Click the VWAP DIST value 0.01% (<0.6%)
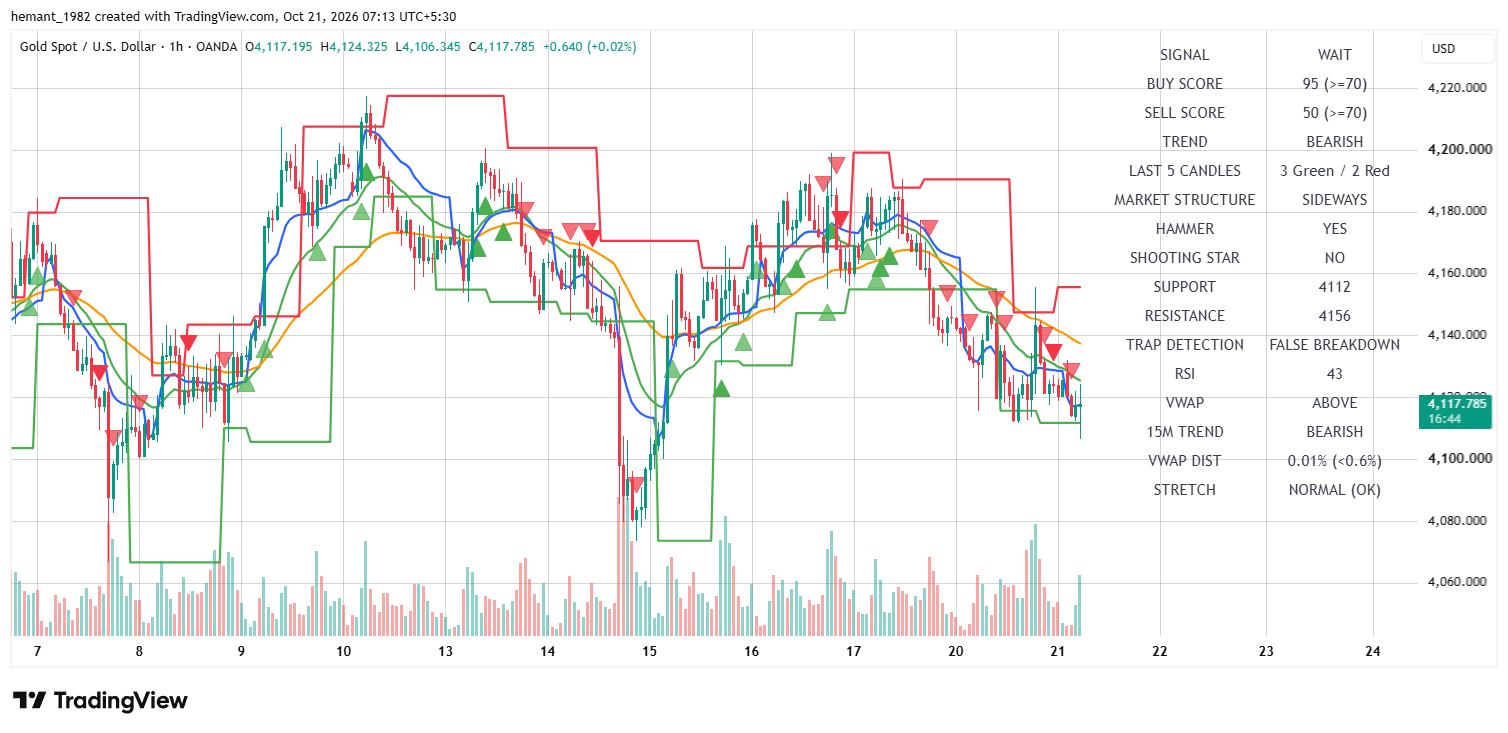 [x=1334, y=461]
